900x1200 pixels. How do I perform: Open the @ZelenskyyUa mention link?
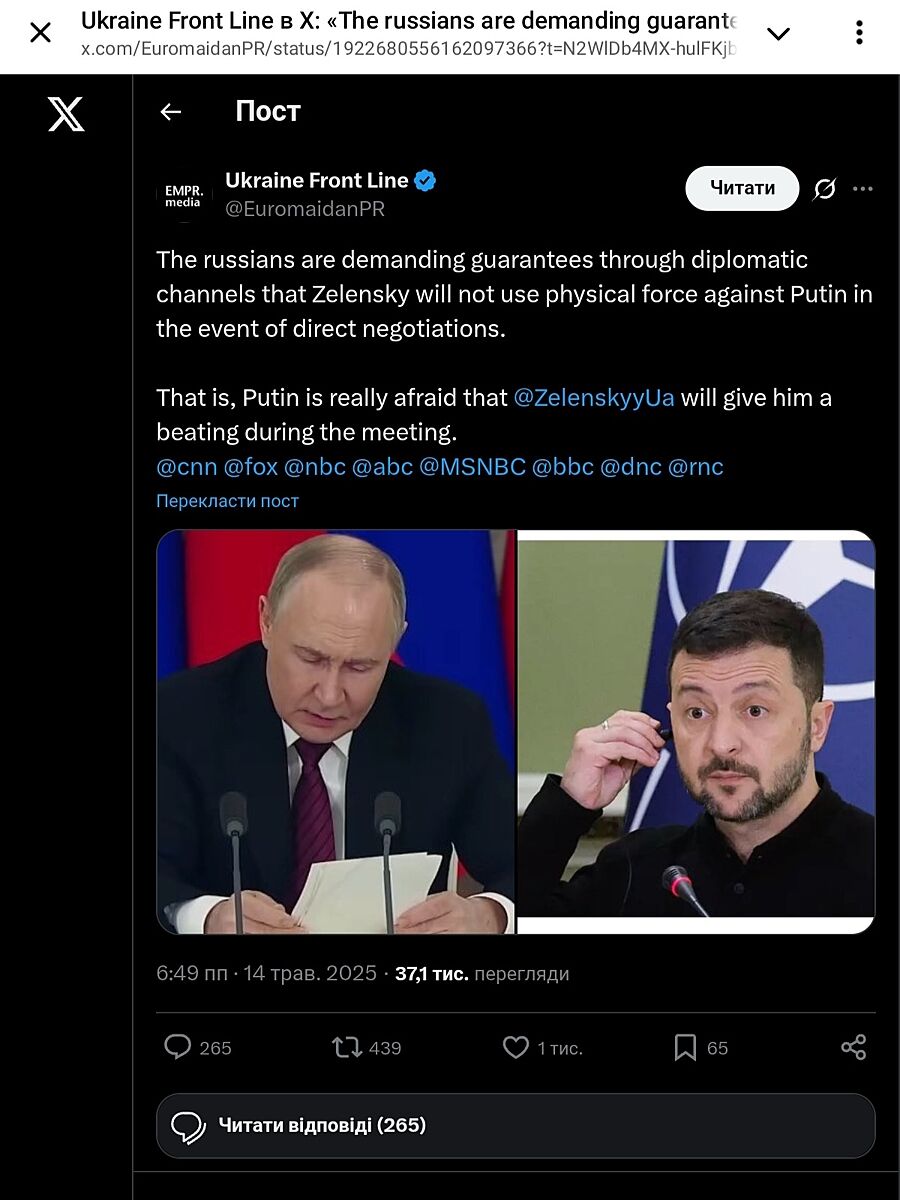click(594, 398)
